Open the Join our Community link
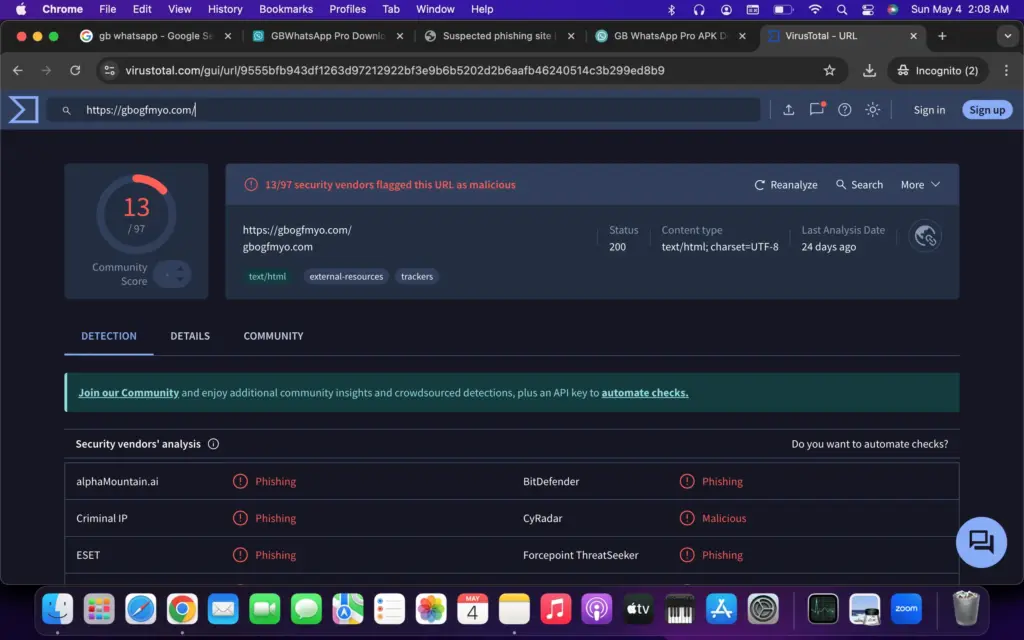Image resolution: width=1024 pixels, height=640 pixels. pyautogui.click(x=129, y=392)
